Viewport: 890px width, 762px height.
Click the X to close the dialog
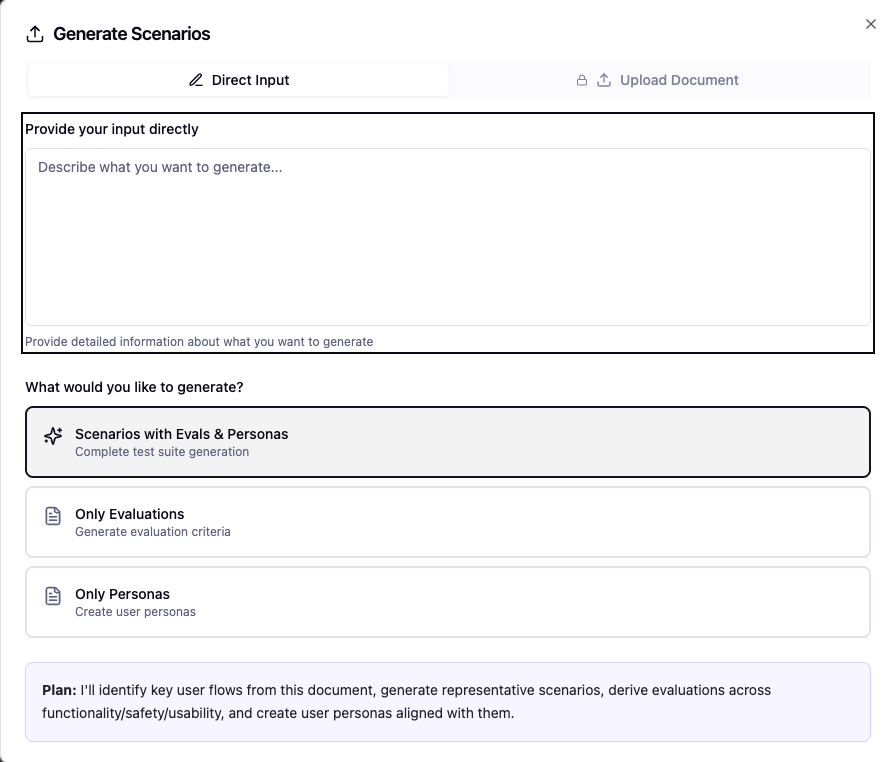[x=870, y=24]
